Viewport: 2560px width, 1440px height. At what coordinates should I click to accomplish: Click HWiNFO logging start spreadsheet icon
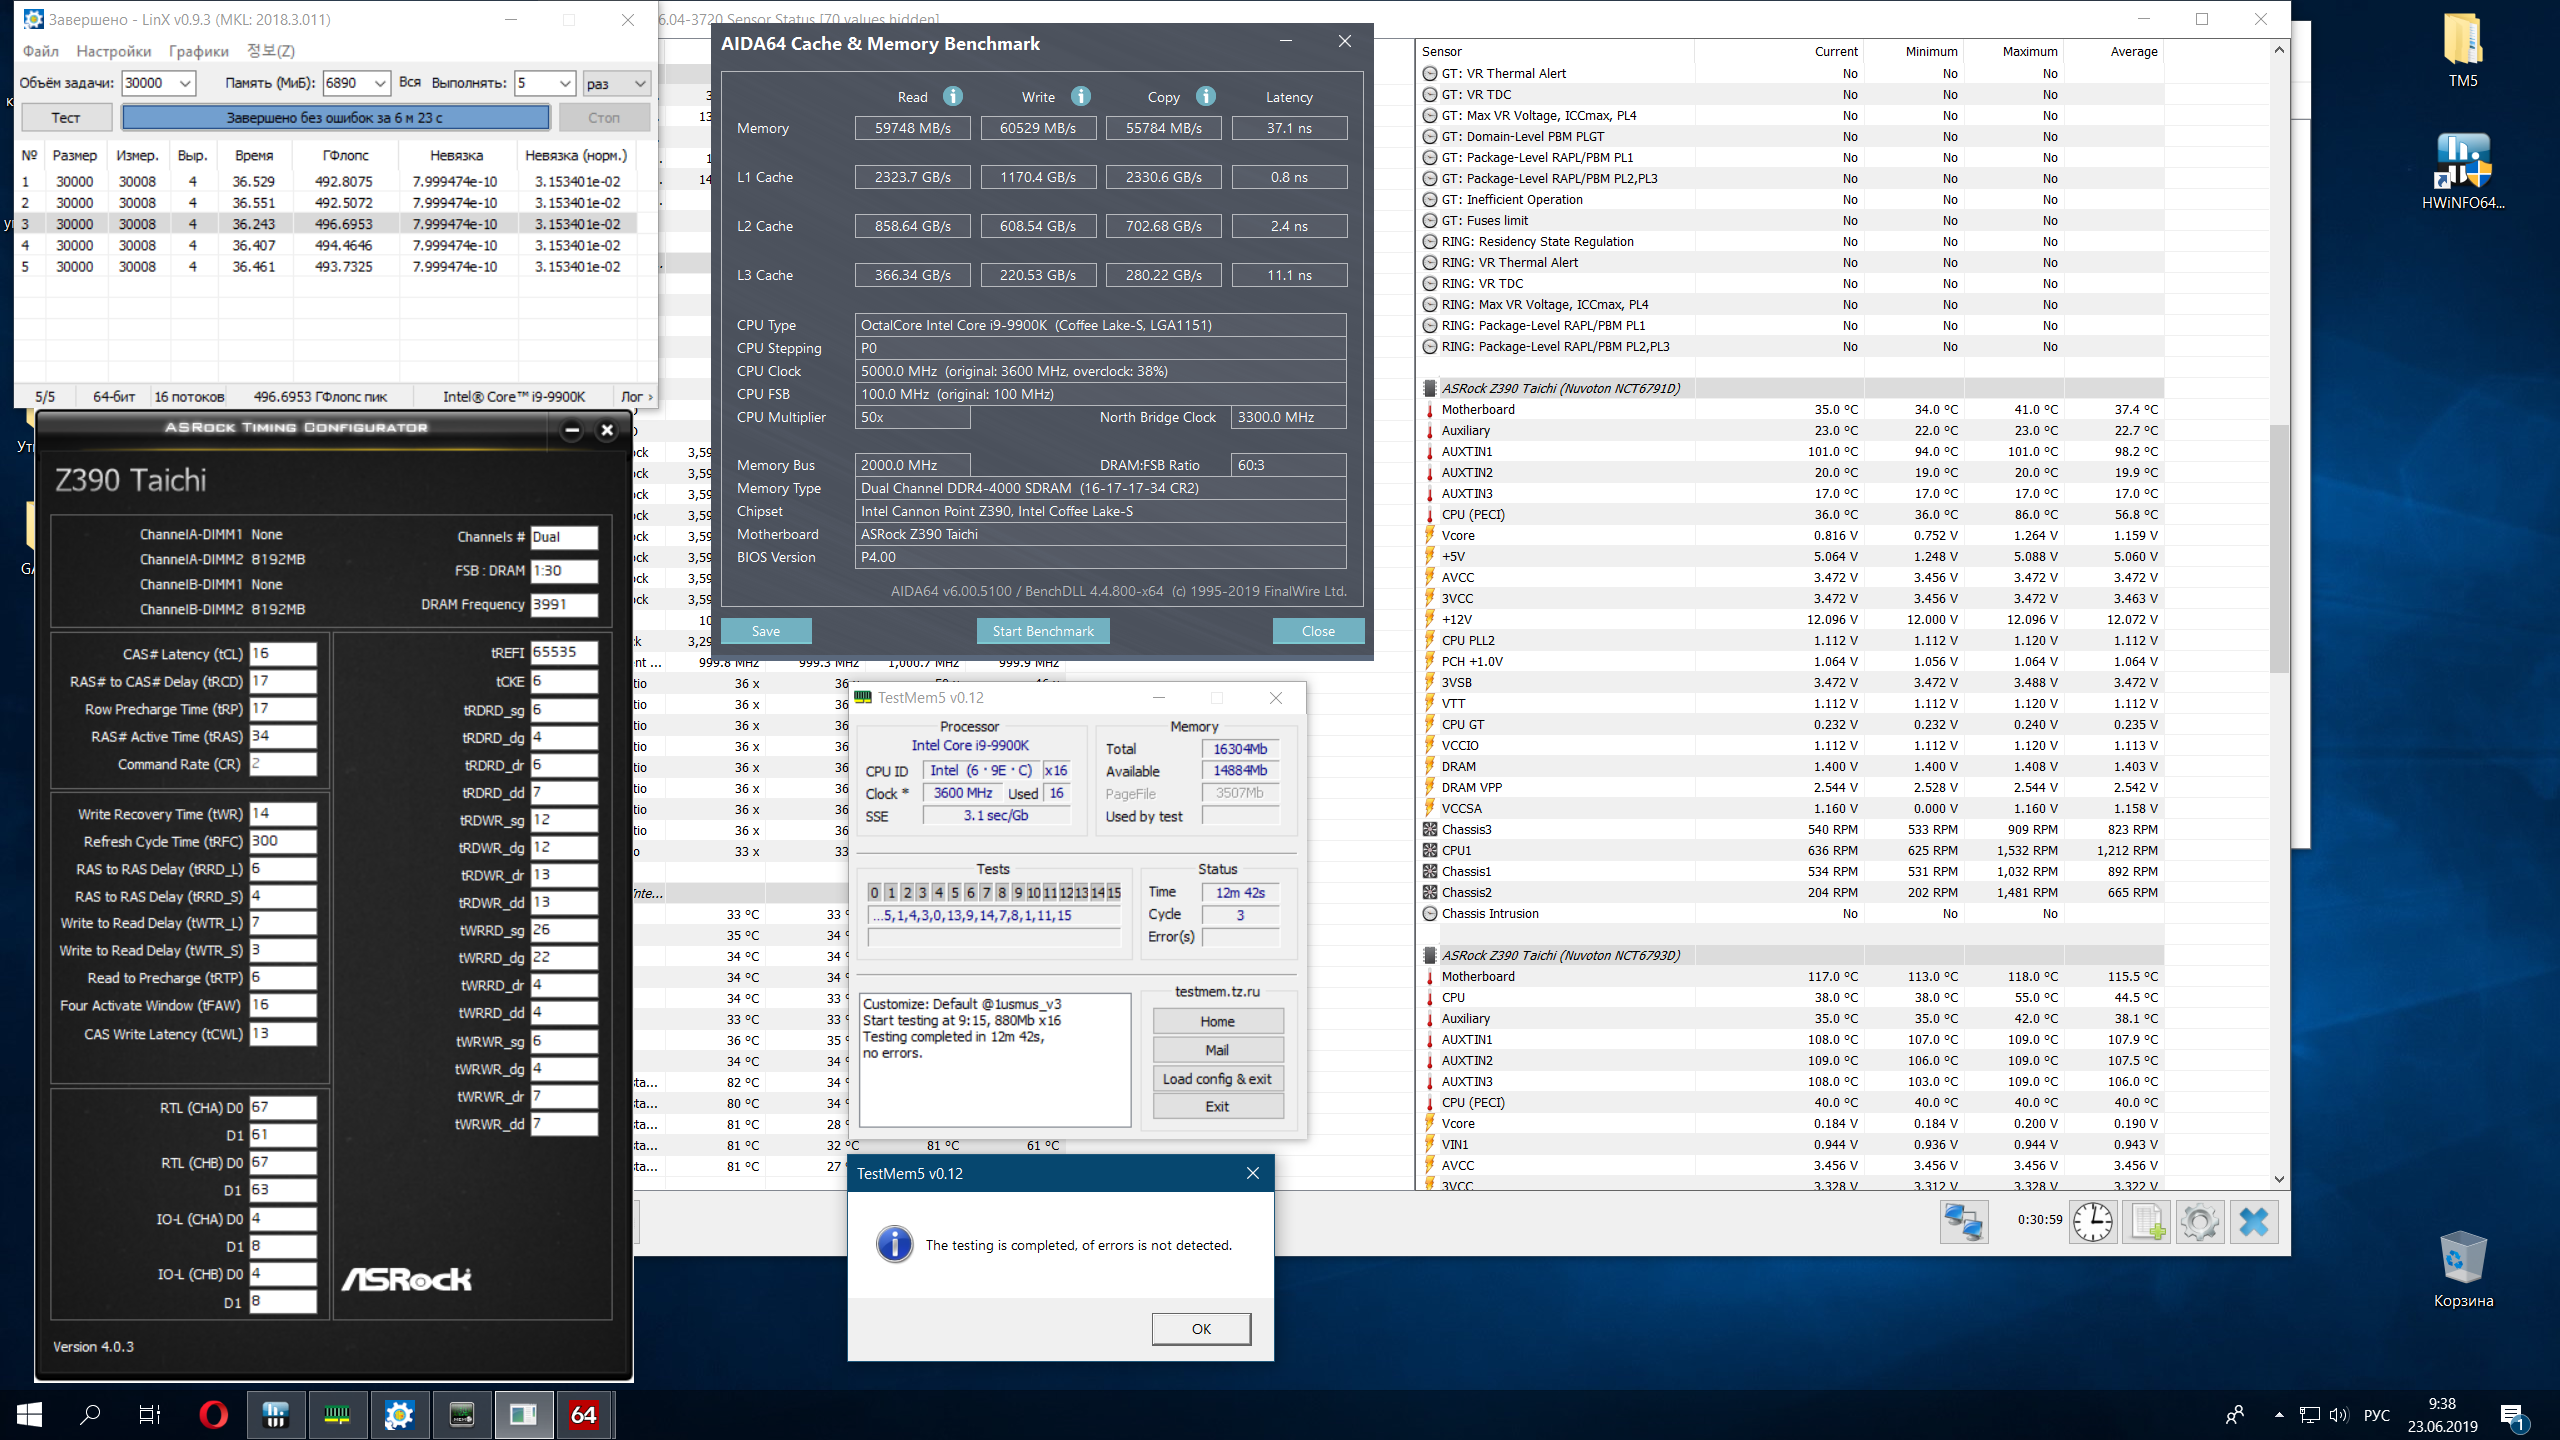pyautogui.click(x=2146, y=1222)
